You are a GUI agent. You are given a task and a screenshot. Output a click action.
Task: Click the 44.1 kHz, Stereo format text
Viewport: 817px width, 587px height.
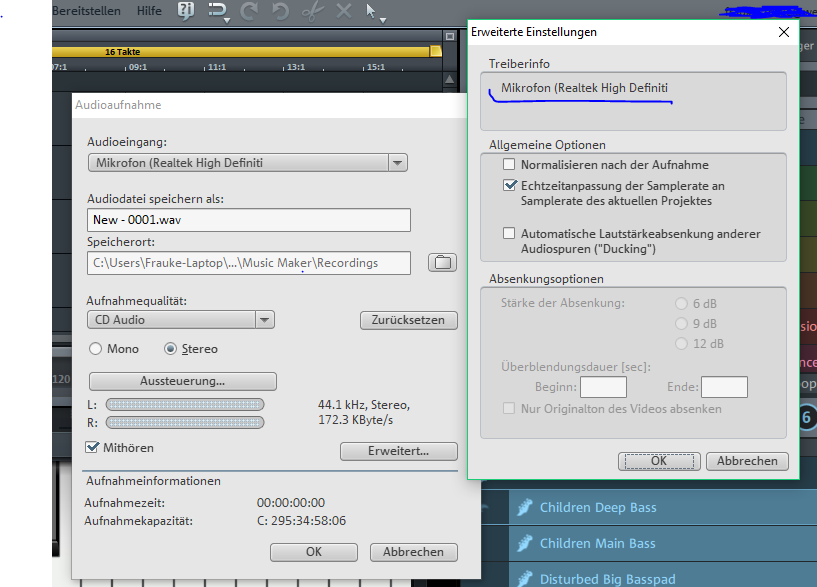[364, 405]
